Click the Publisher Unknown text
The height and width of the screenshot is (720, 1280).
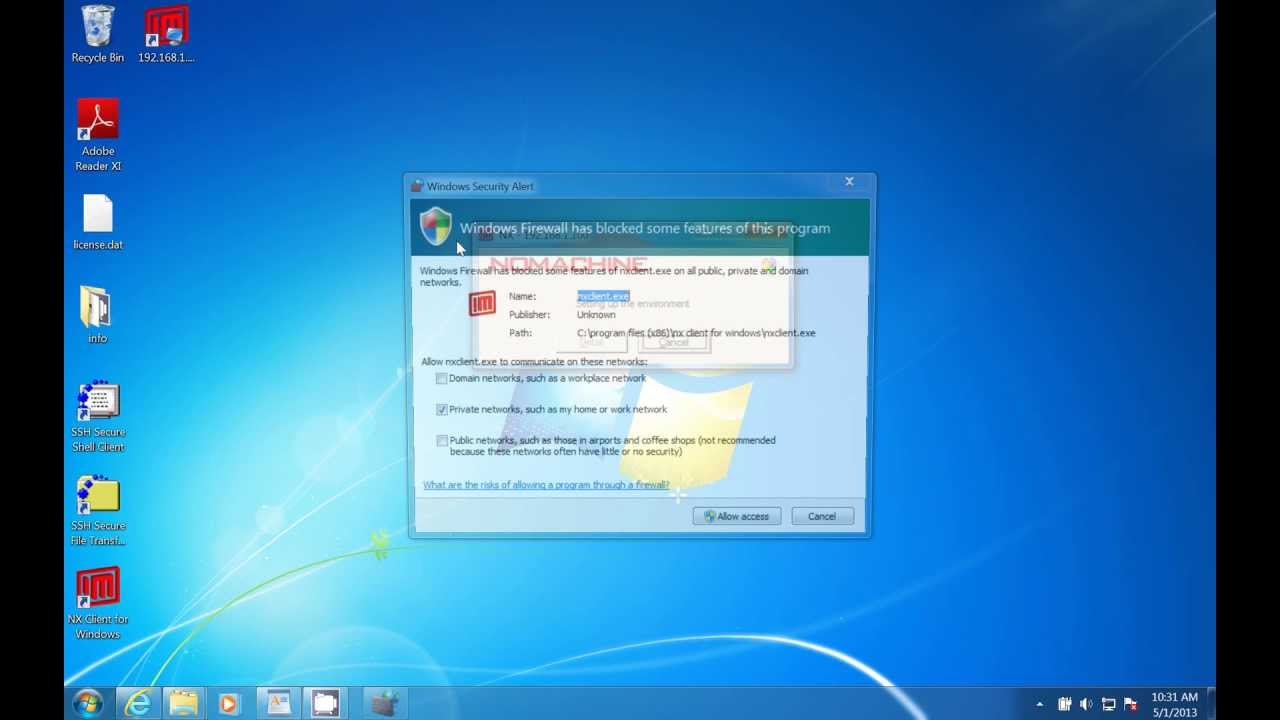pyautogui.click(x=596, y=315)
